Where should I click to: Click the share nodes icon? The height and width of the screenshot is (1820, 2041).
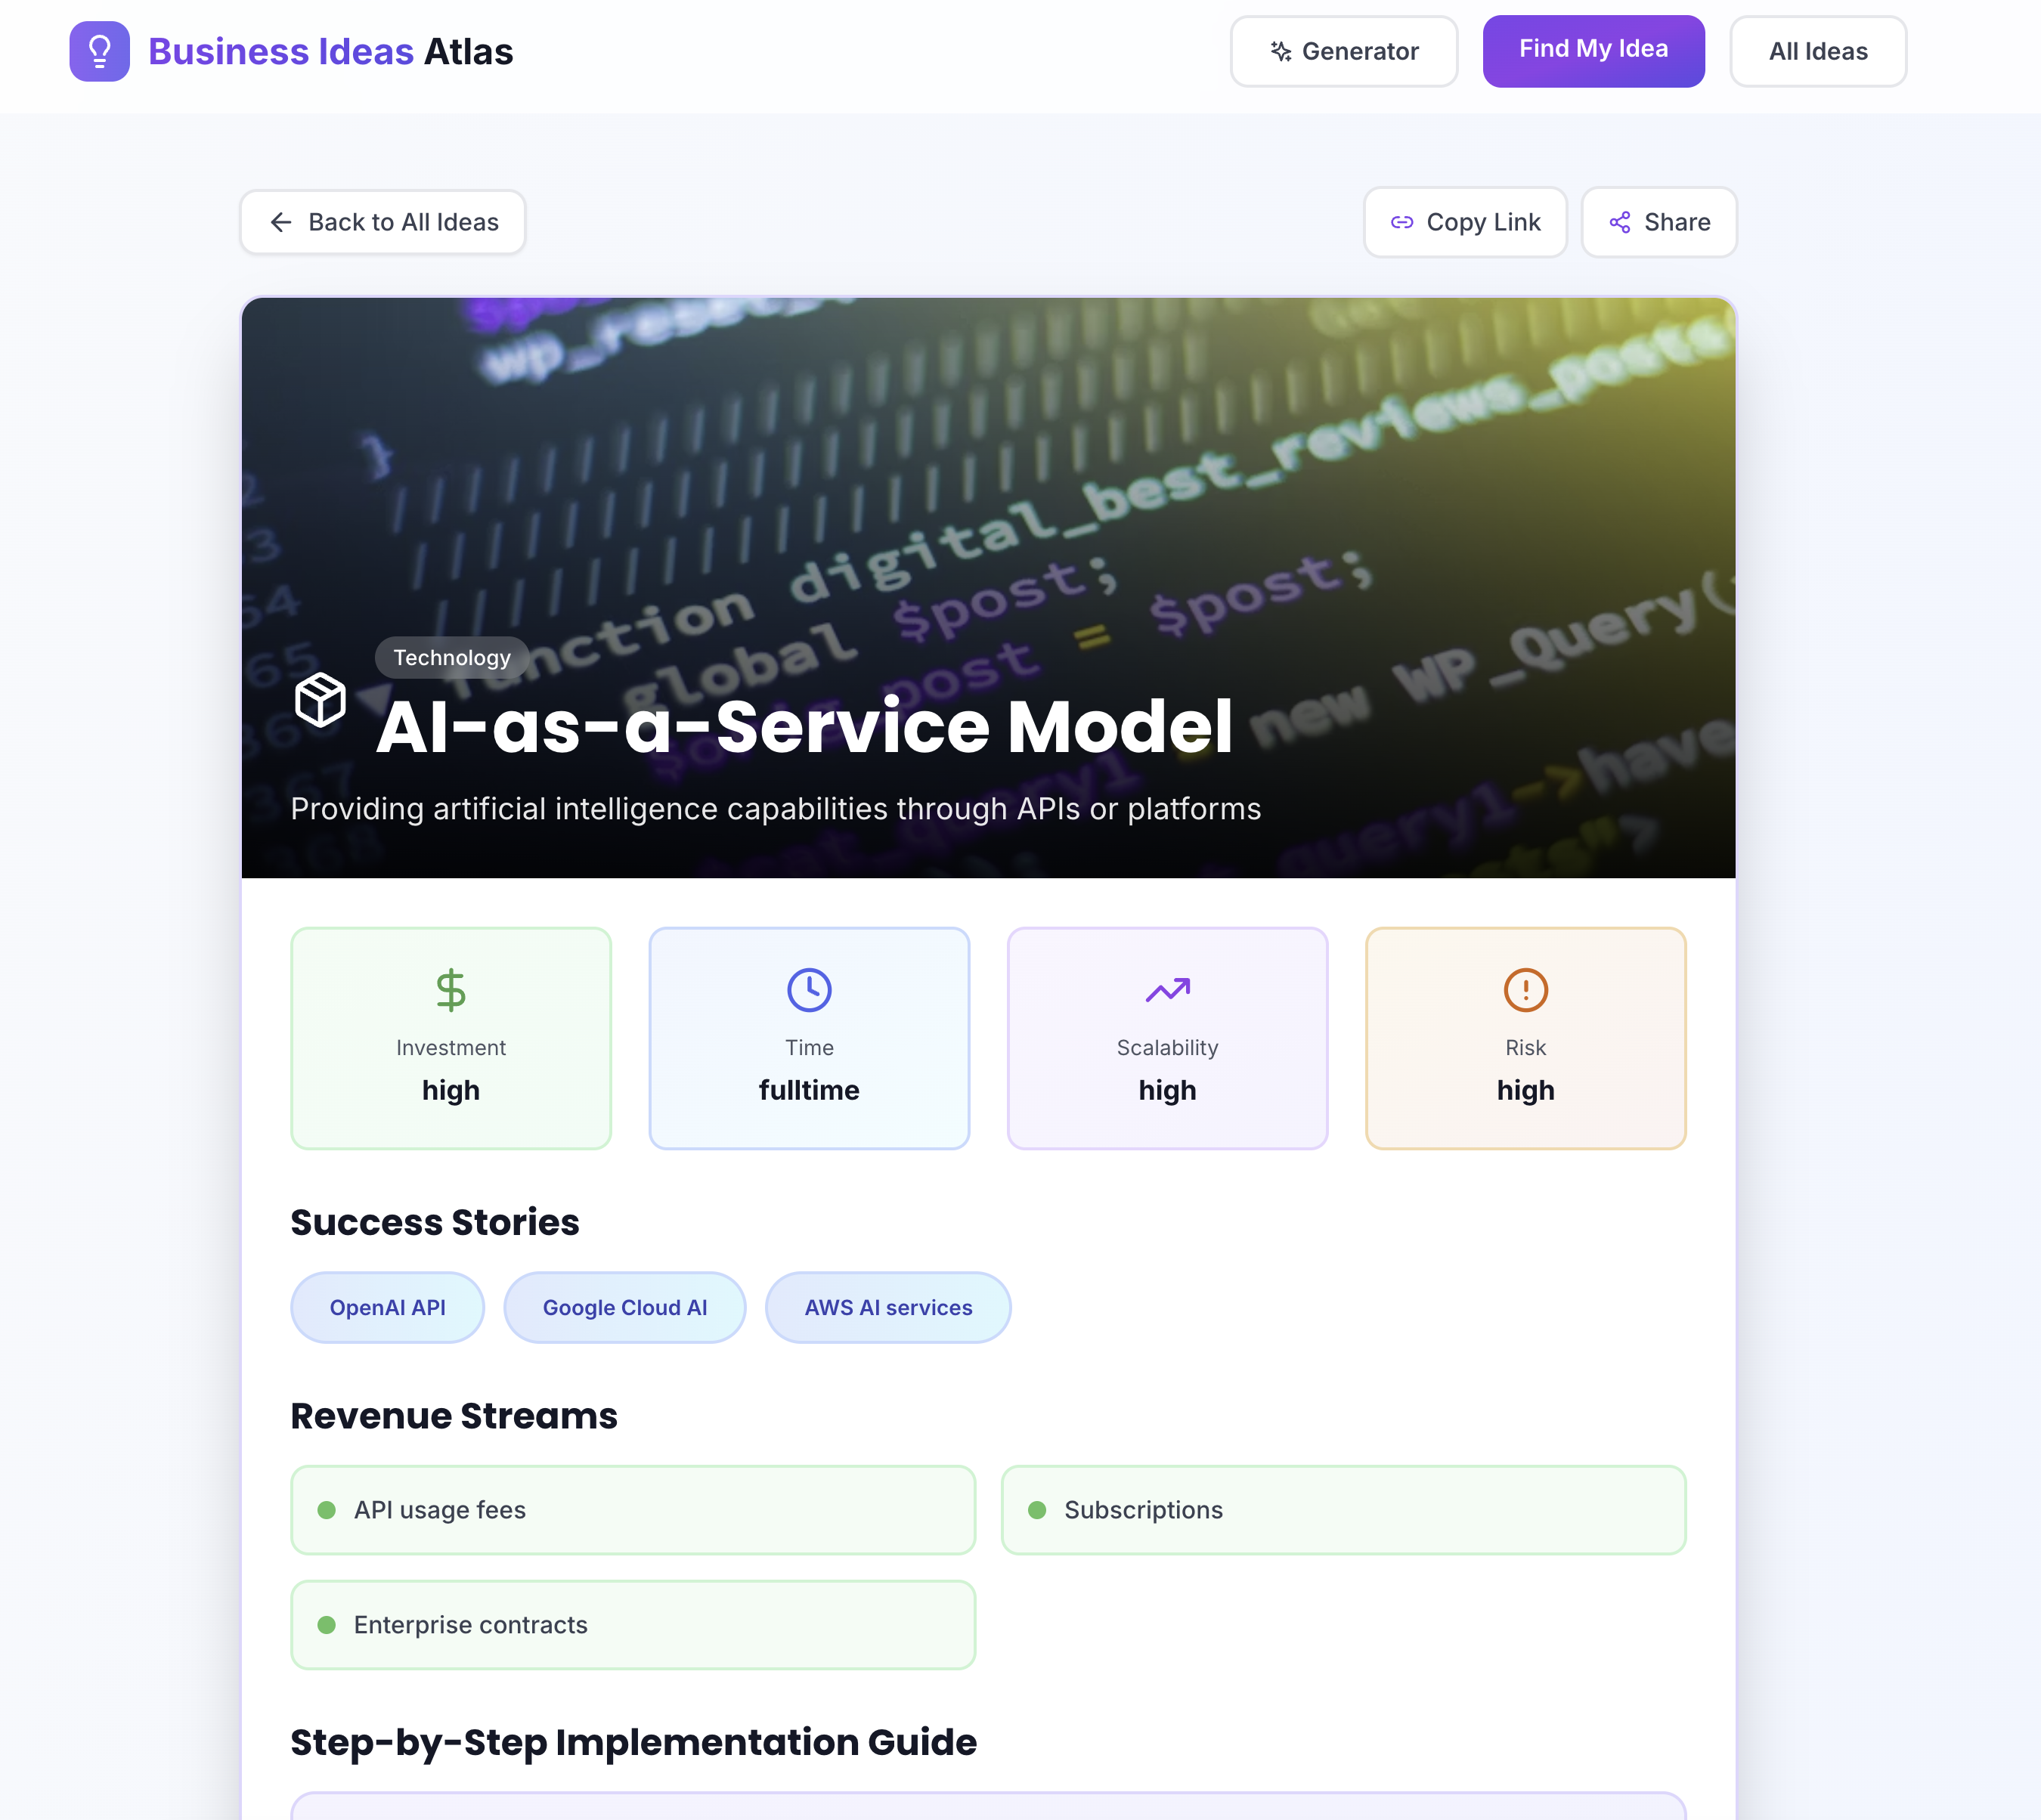[1620, 222]
